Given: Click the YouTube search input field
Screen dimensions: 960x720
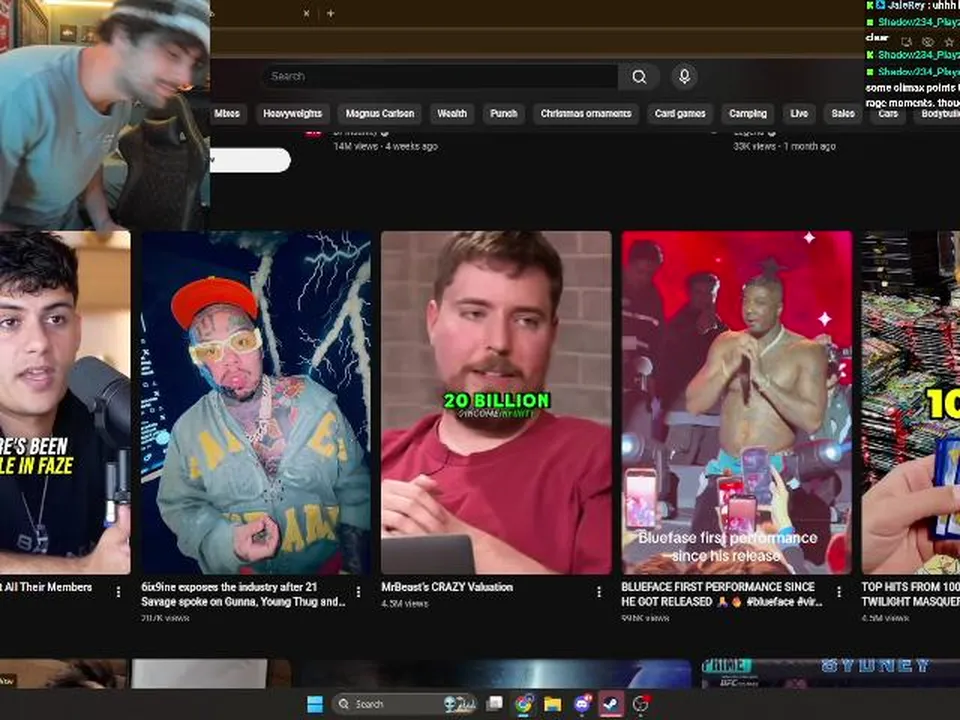Looking at the screenshot, I should [x=441, y=77].
